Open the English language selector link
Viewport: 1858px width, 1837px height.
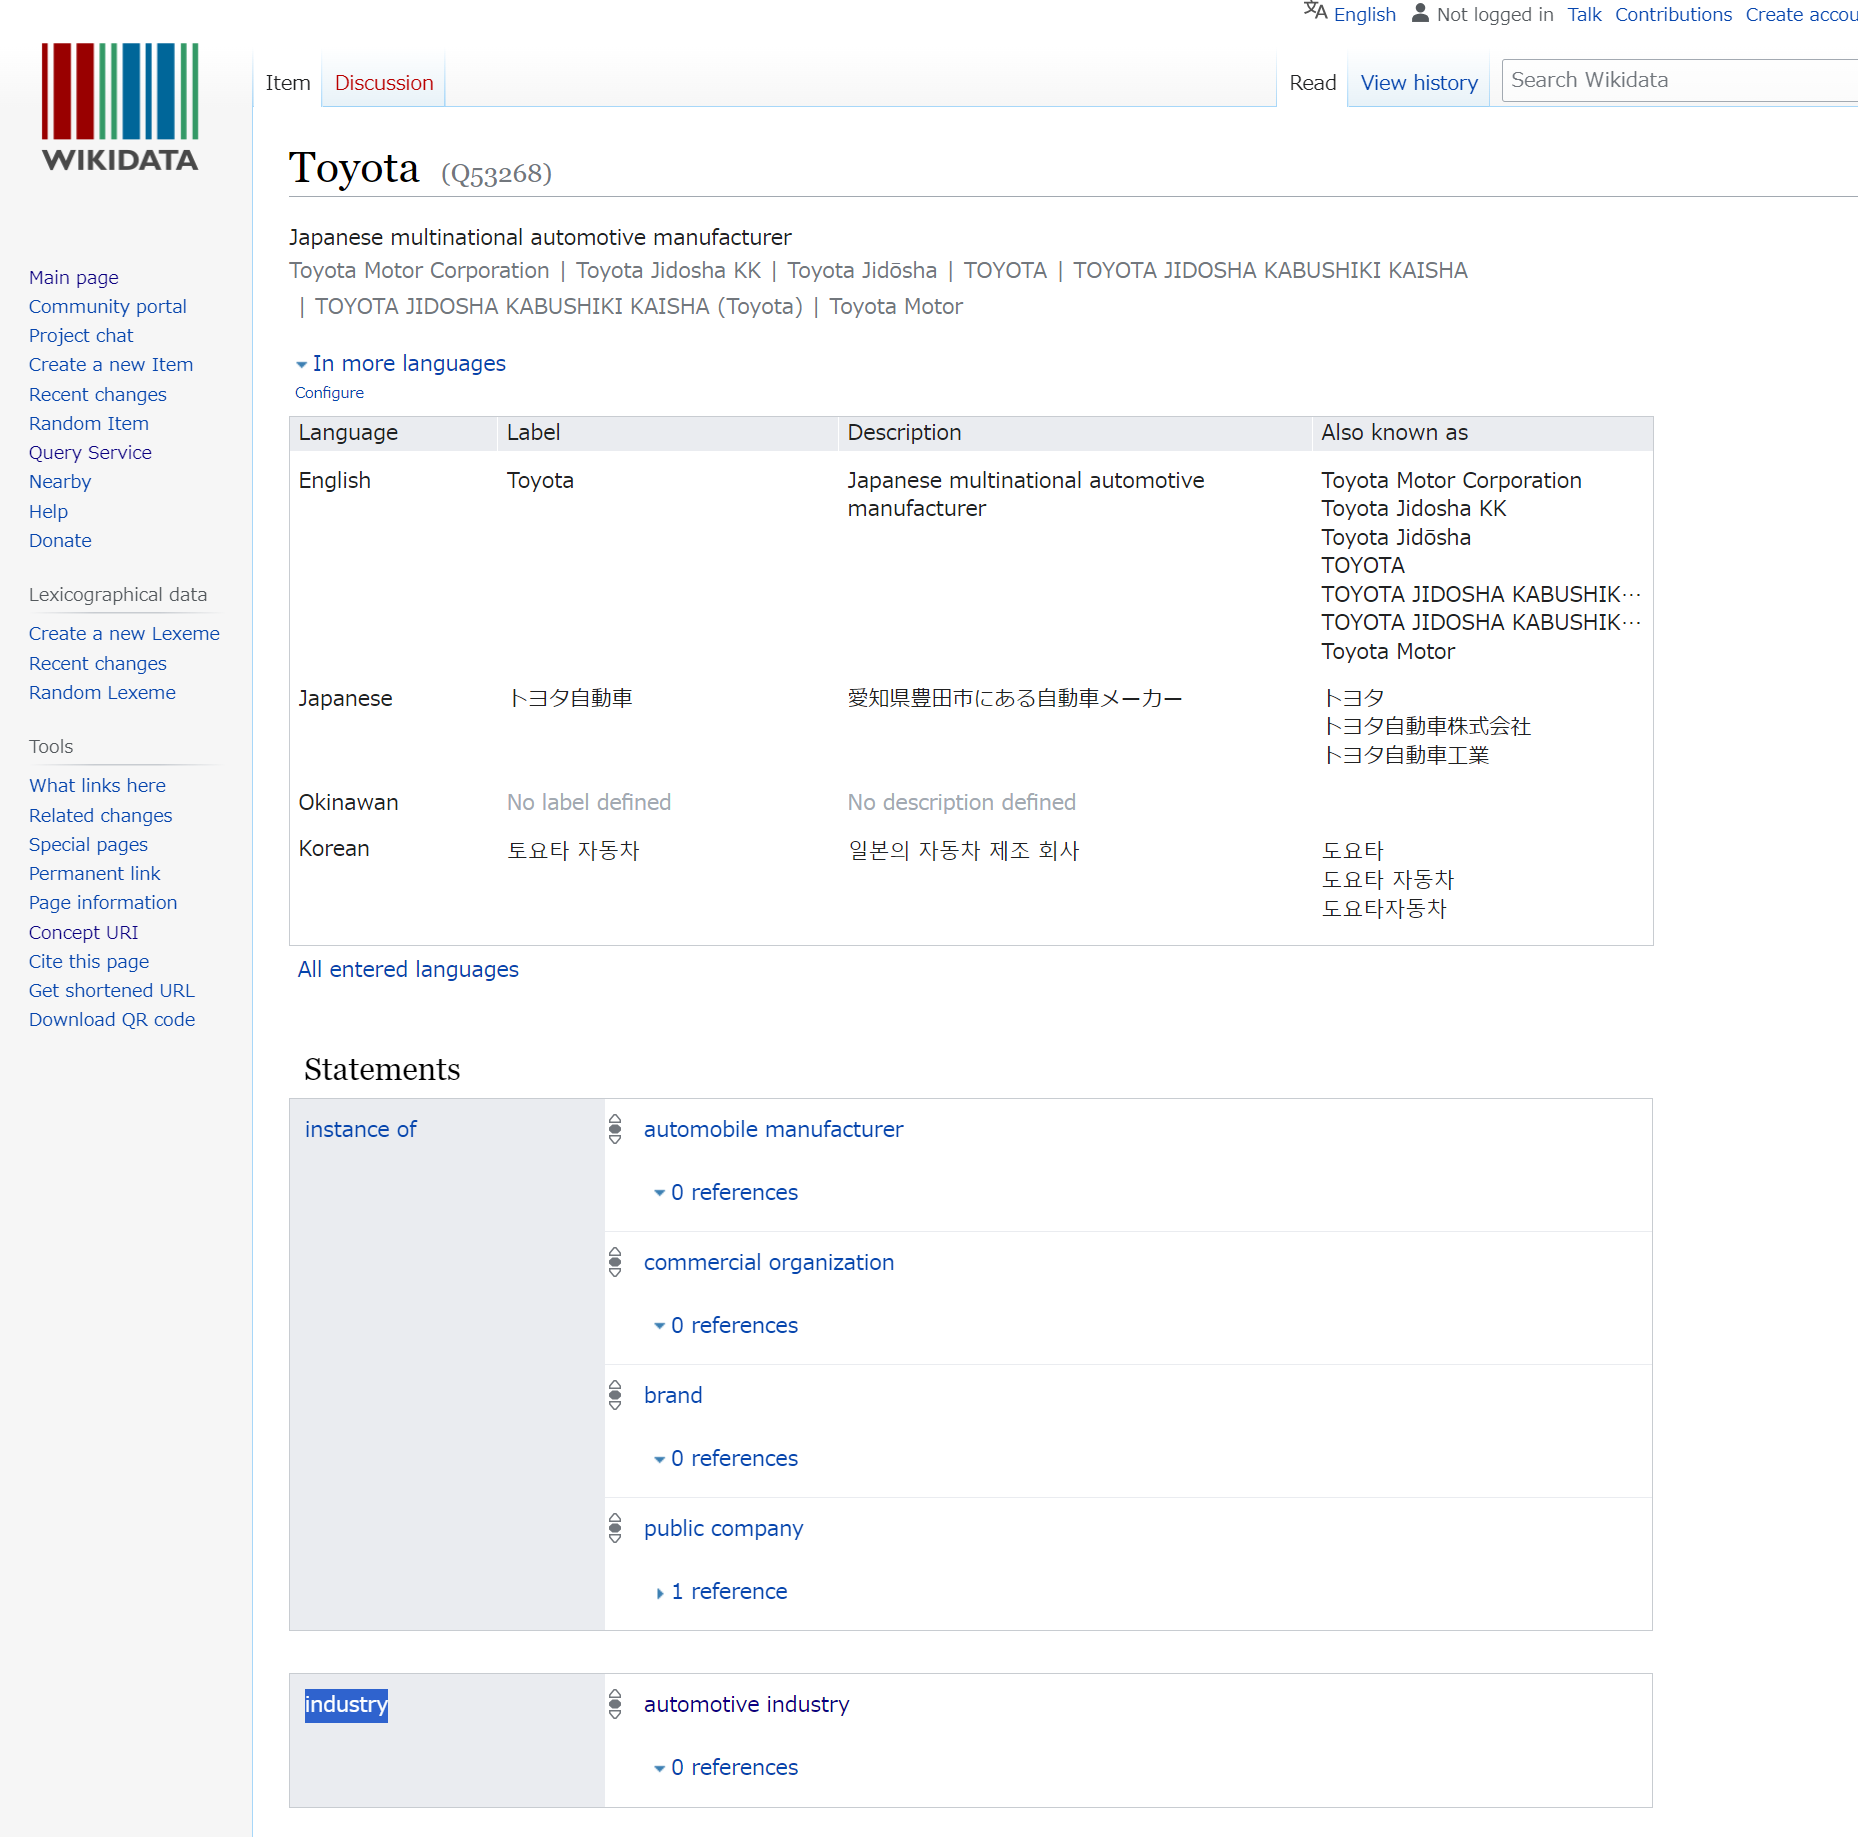1365,14
